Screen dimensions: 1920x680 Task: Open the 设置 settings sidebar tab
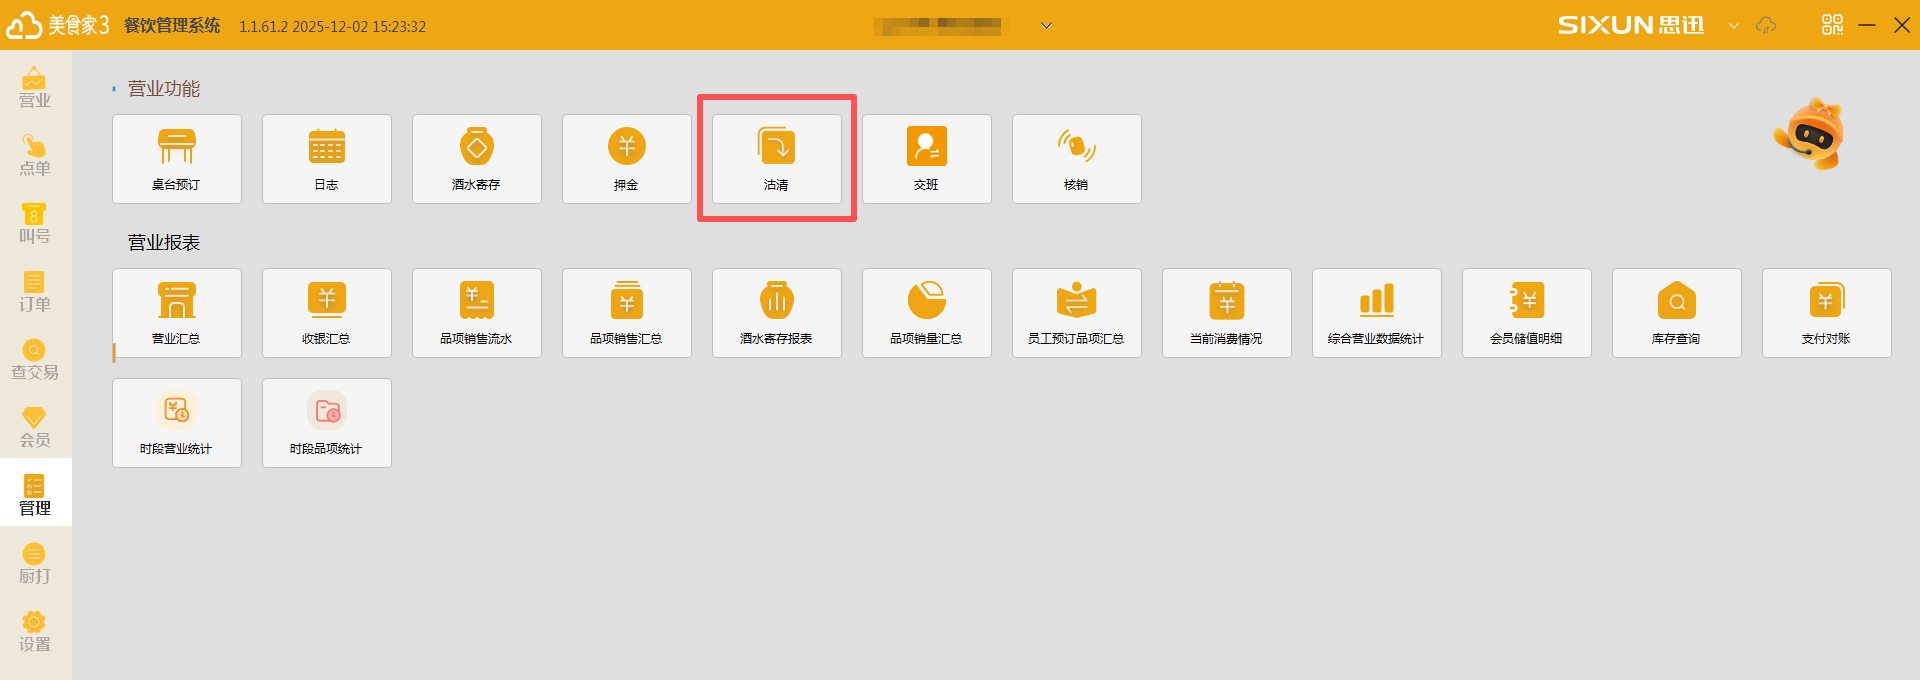pyautogui.click(x=35, y=632)
